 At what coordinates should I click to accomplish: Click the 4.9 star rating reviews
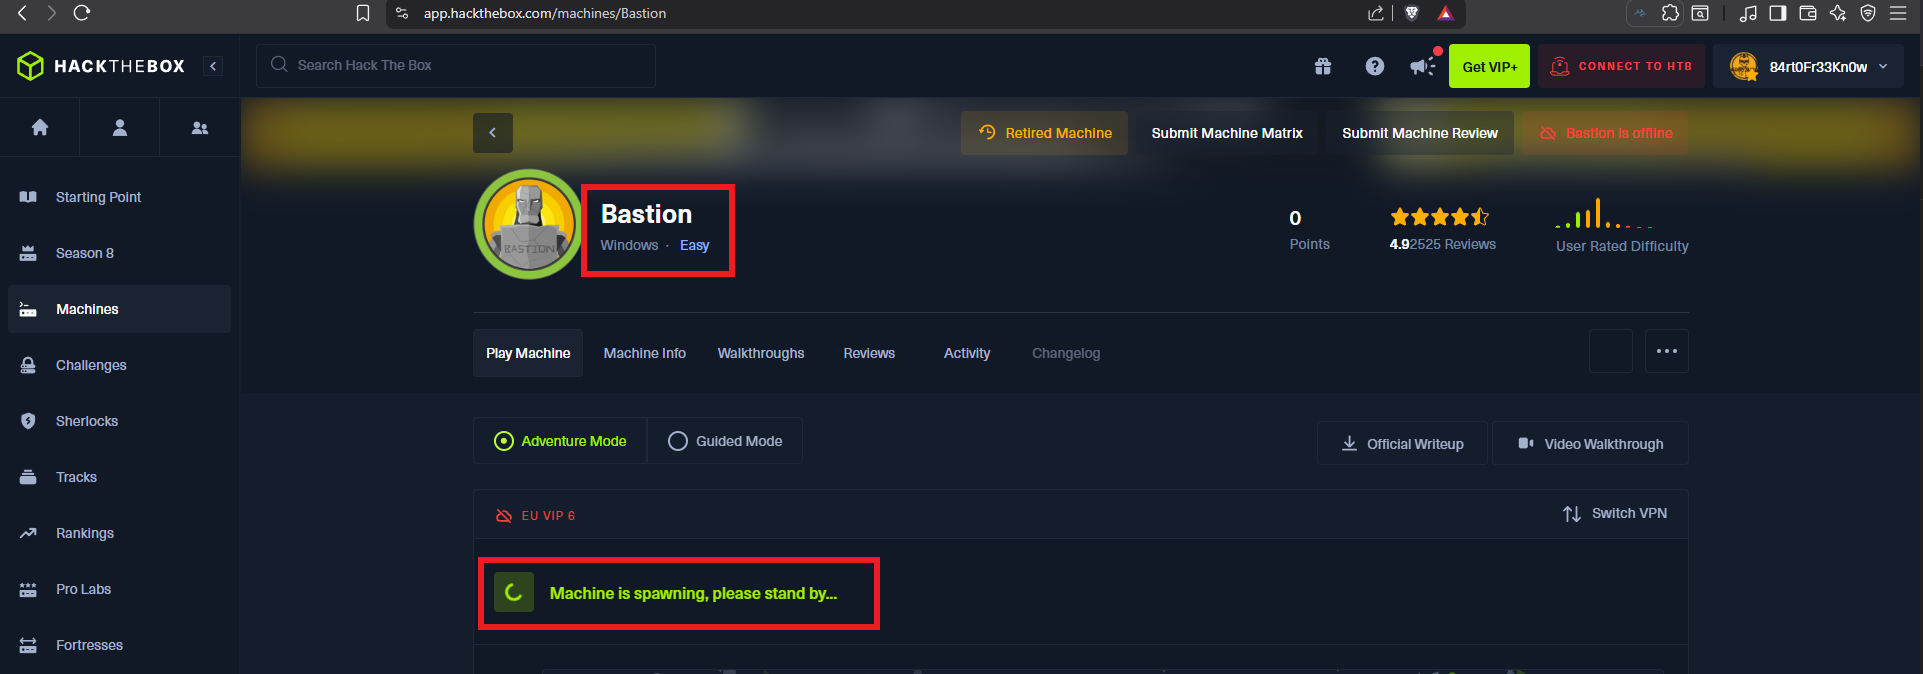pos(1442,229)
